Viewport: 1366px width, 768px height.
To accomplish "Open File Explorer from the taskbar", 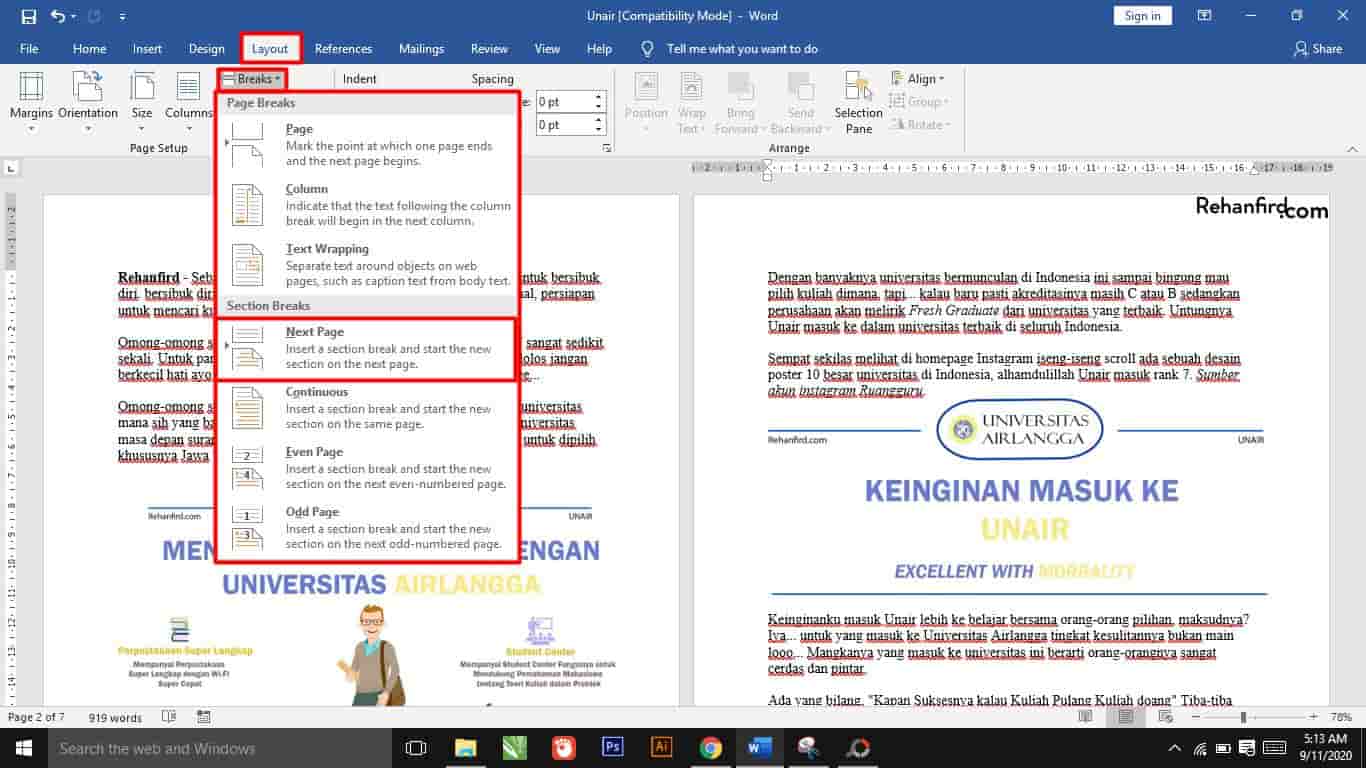I will [x=465, y=748].
